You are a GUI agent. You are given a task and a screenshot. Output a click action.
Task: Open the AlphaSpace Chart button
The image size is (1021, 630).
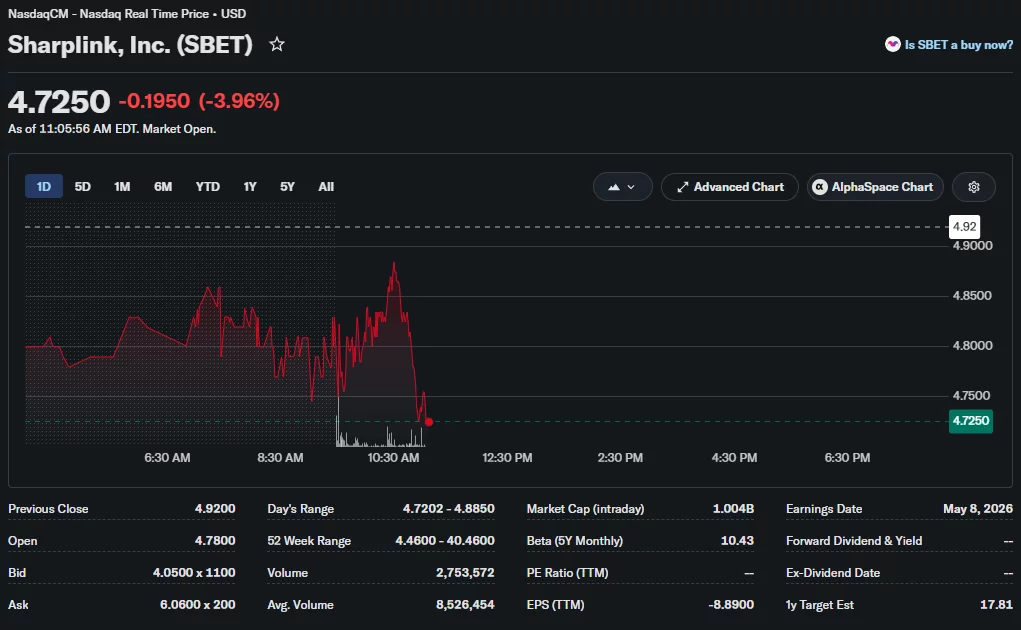(x=875, y=187)
